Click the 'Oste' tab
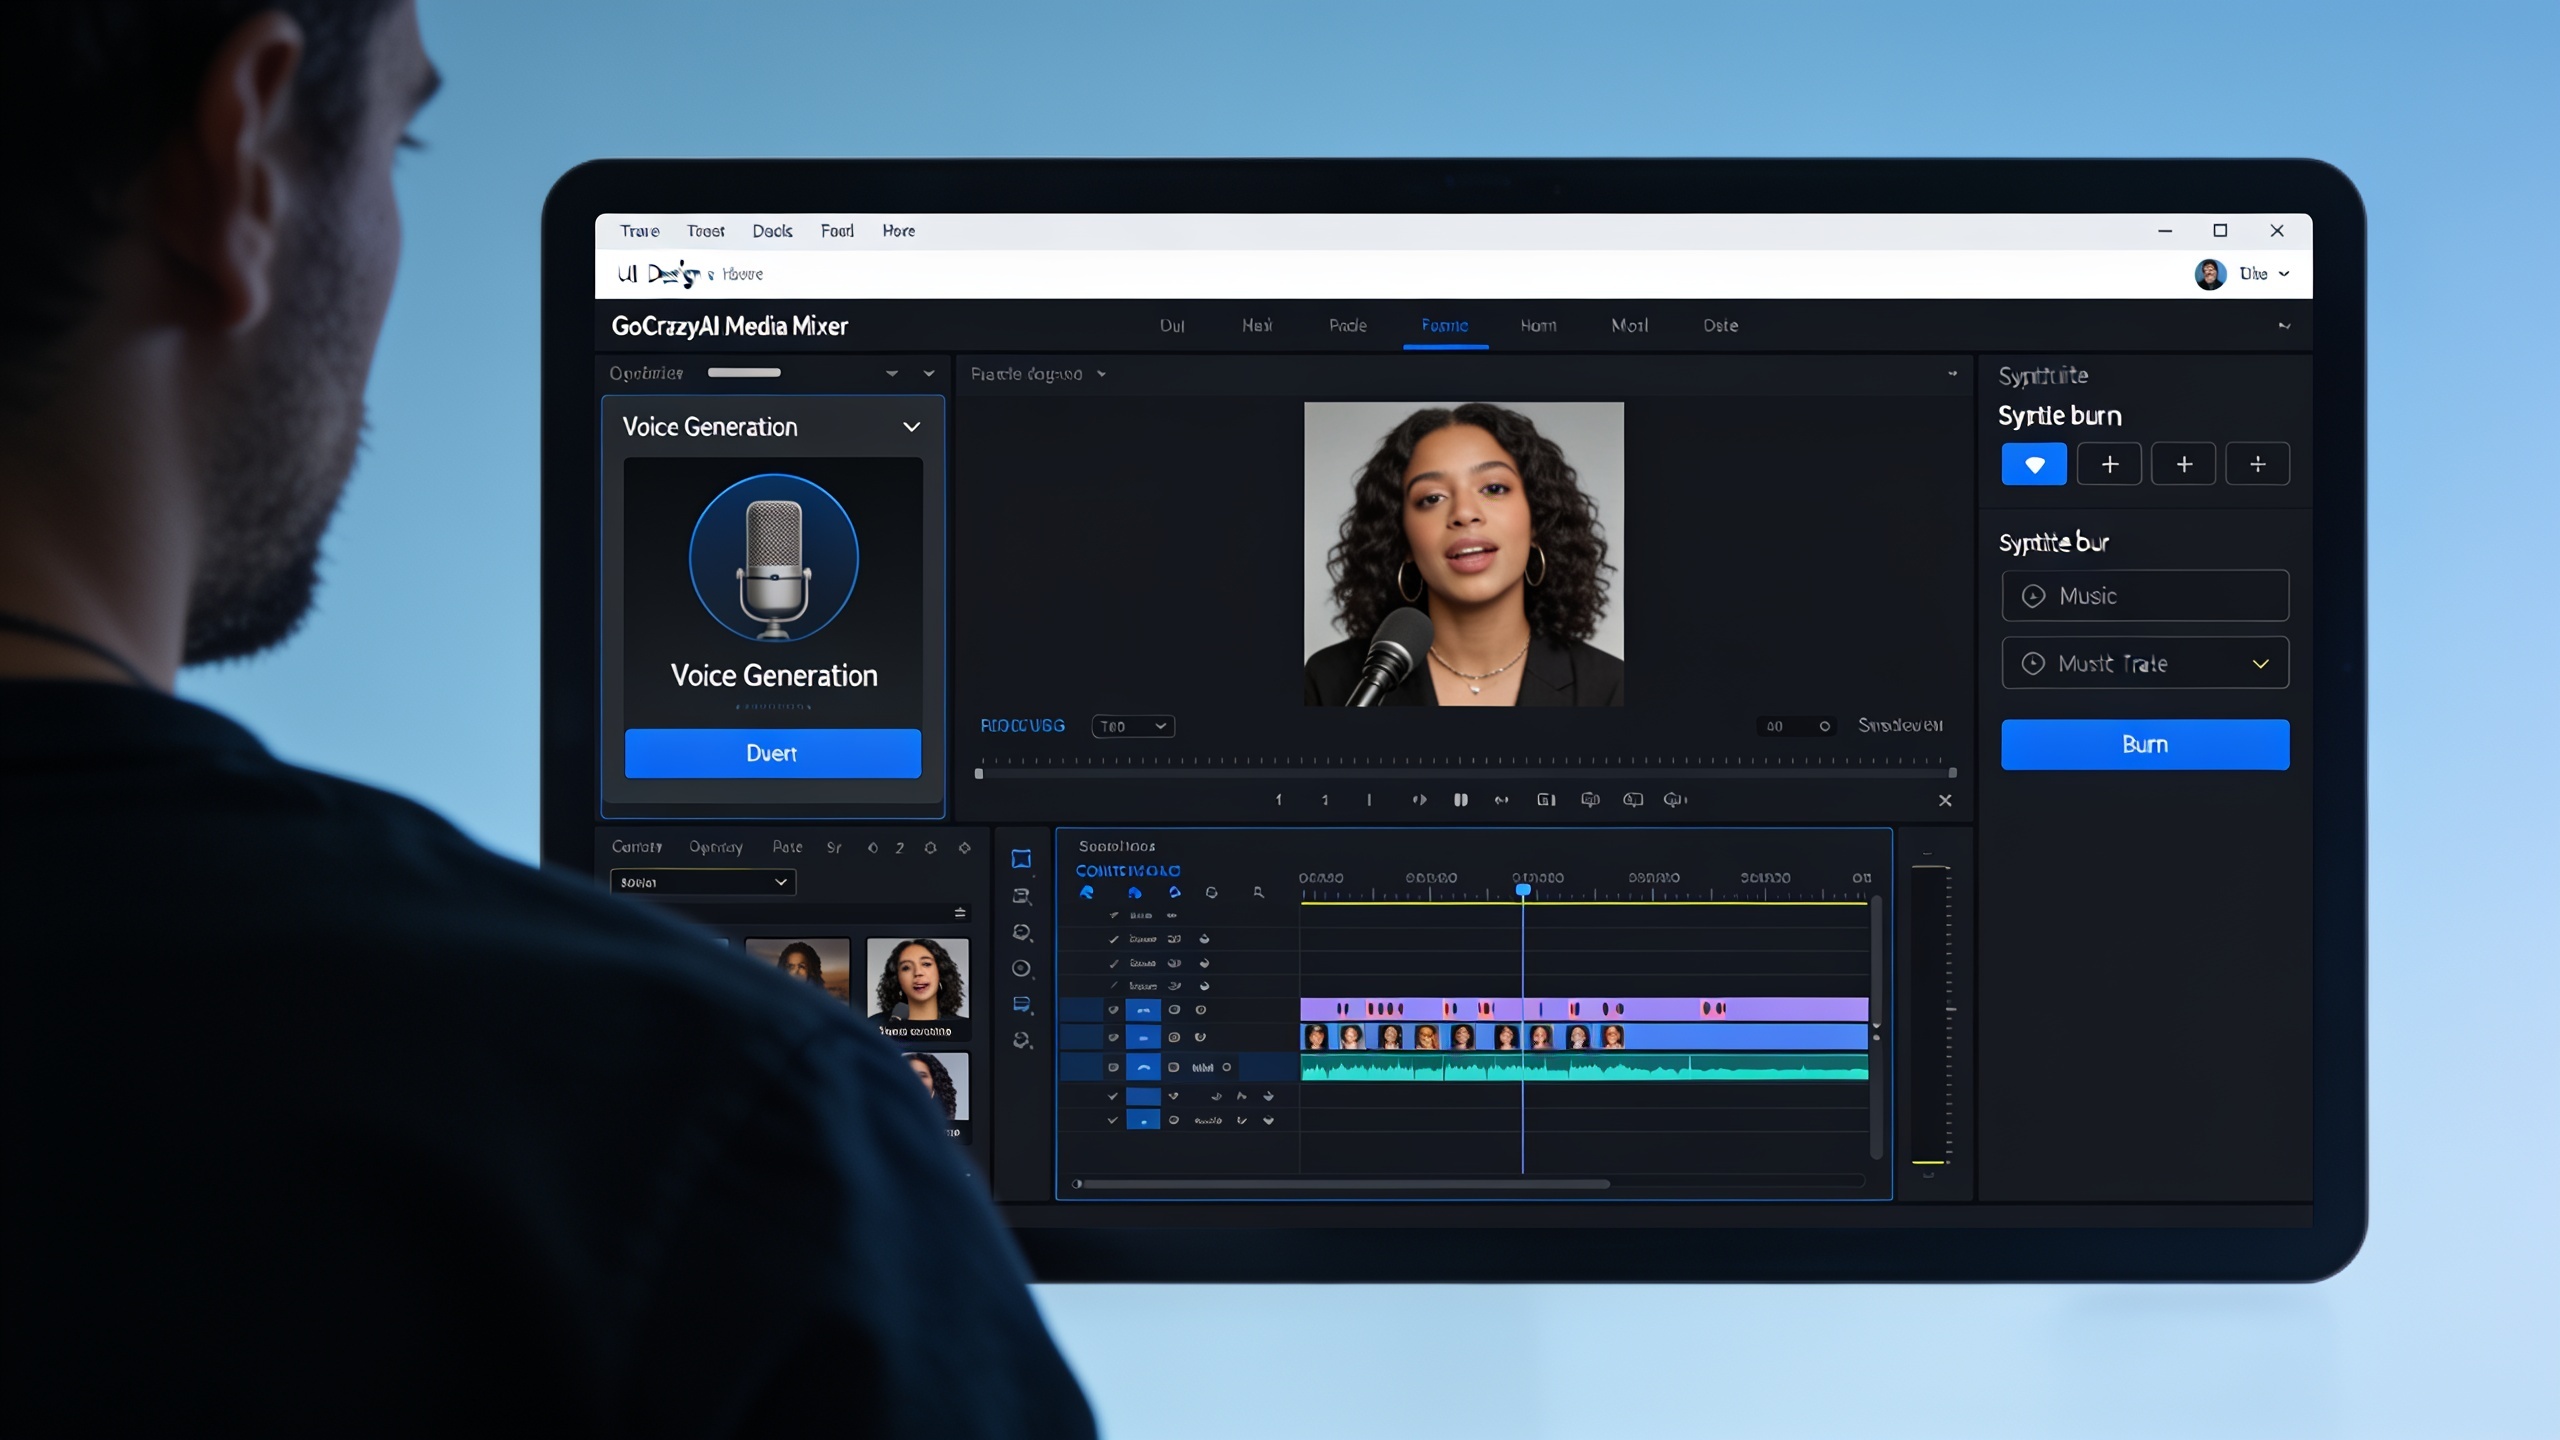Viewport: 2560px width, 1440px height. point(1720,326)
